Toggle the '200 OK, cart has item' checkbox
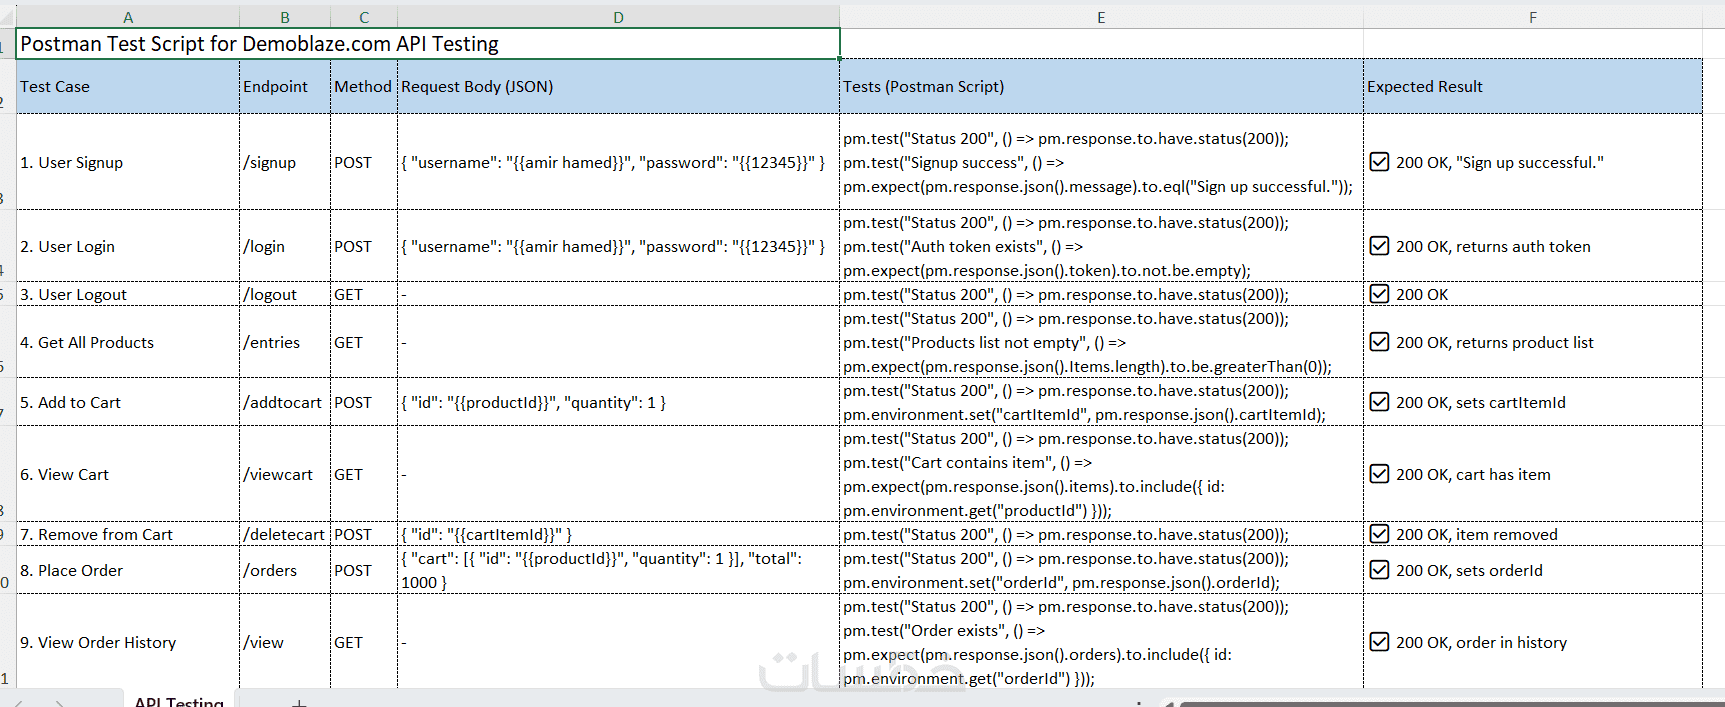 click(1379, 474)
